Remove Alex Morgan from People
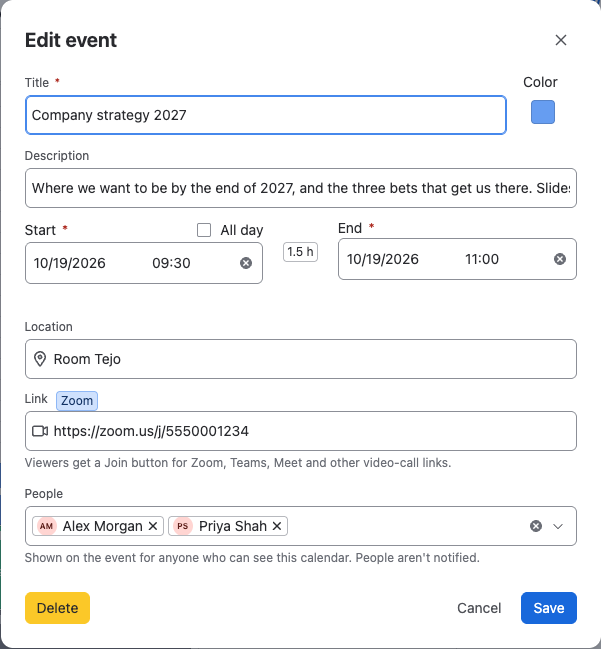This screenshot has height=649, width=601. [153, 526]
